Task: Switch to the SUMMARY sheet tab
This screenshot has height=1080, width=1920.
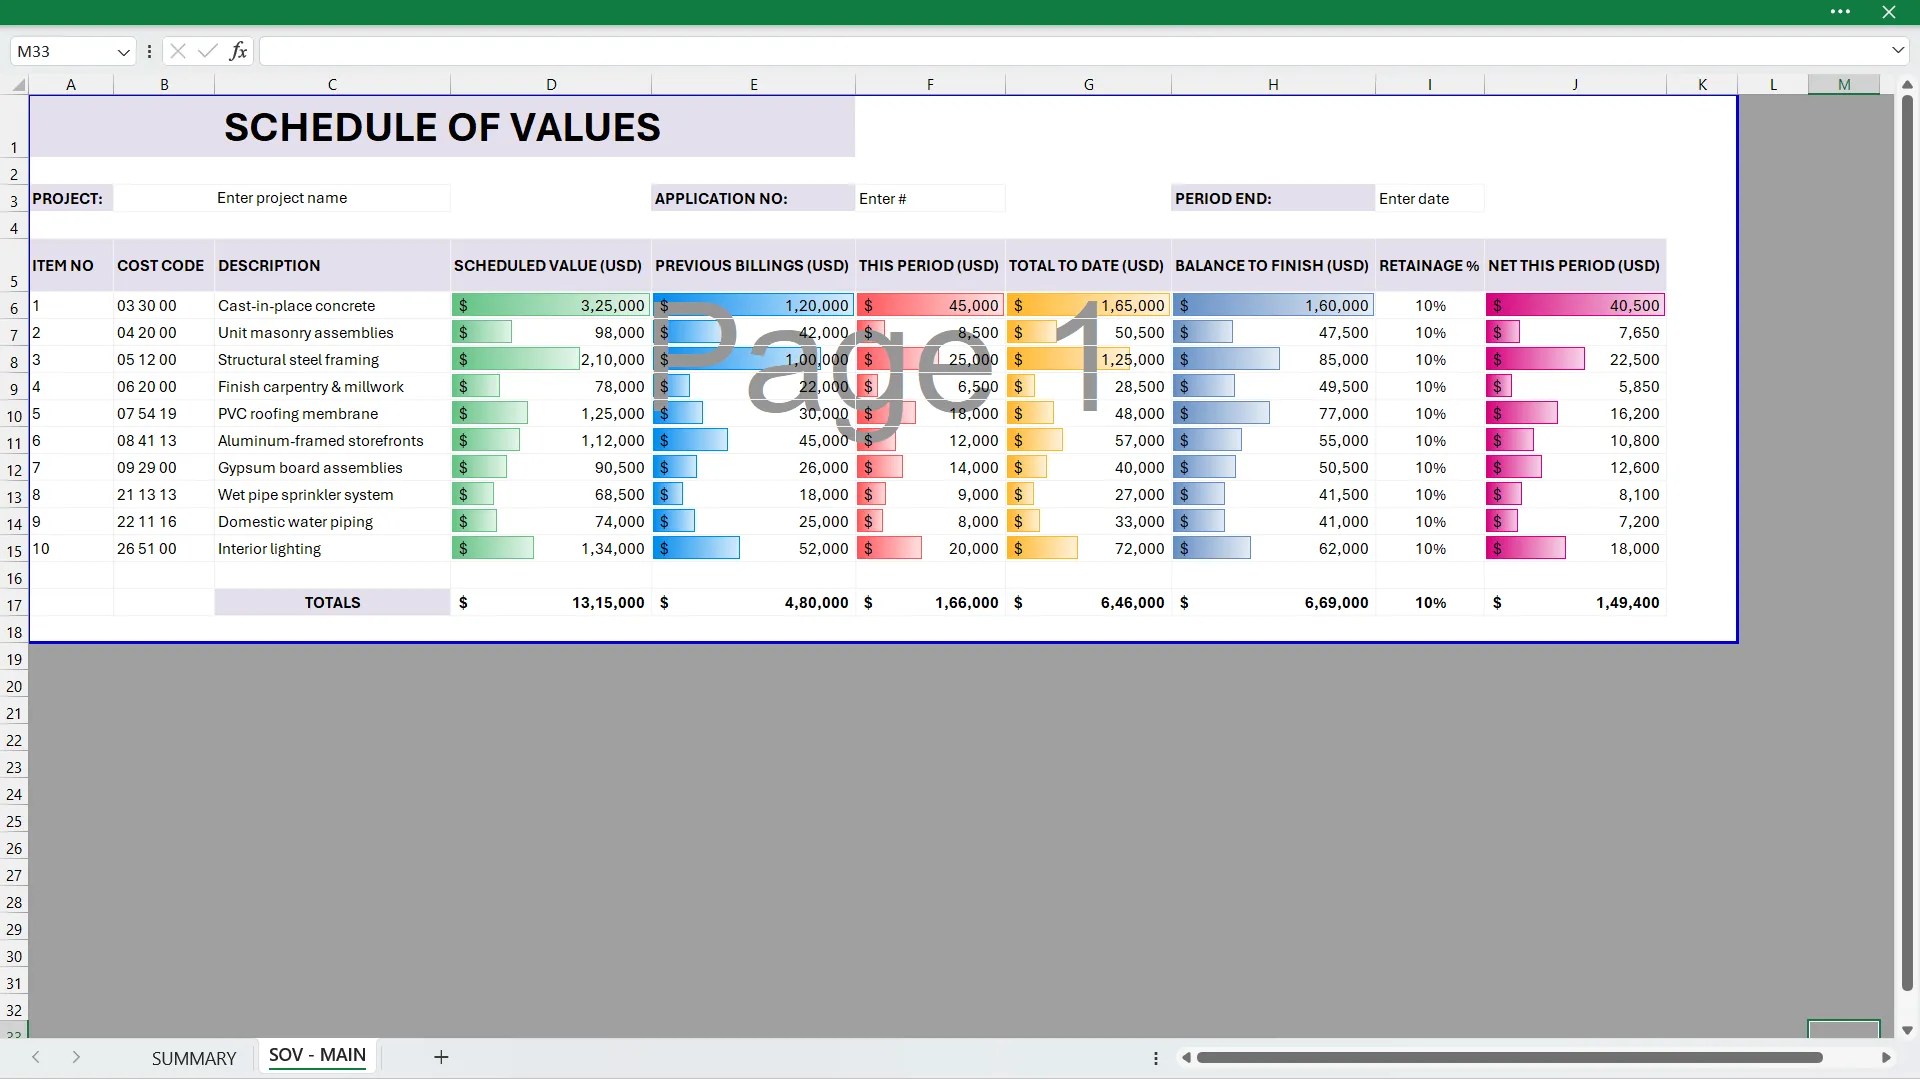Action: click(194, 1058)
